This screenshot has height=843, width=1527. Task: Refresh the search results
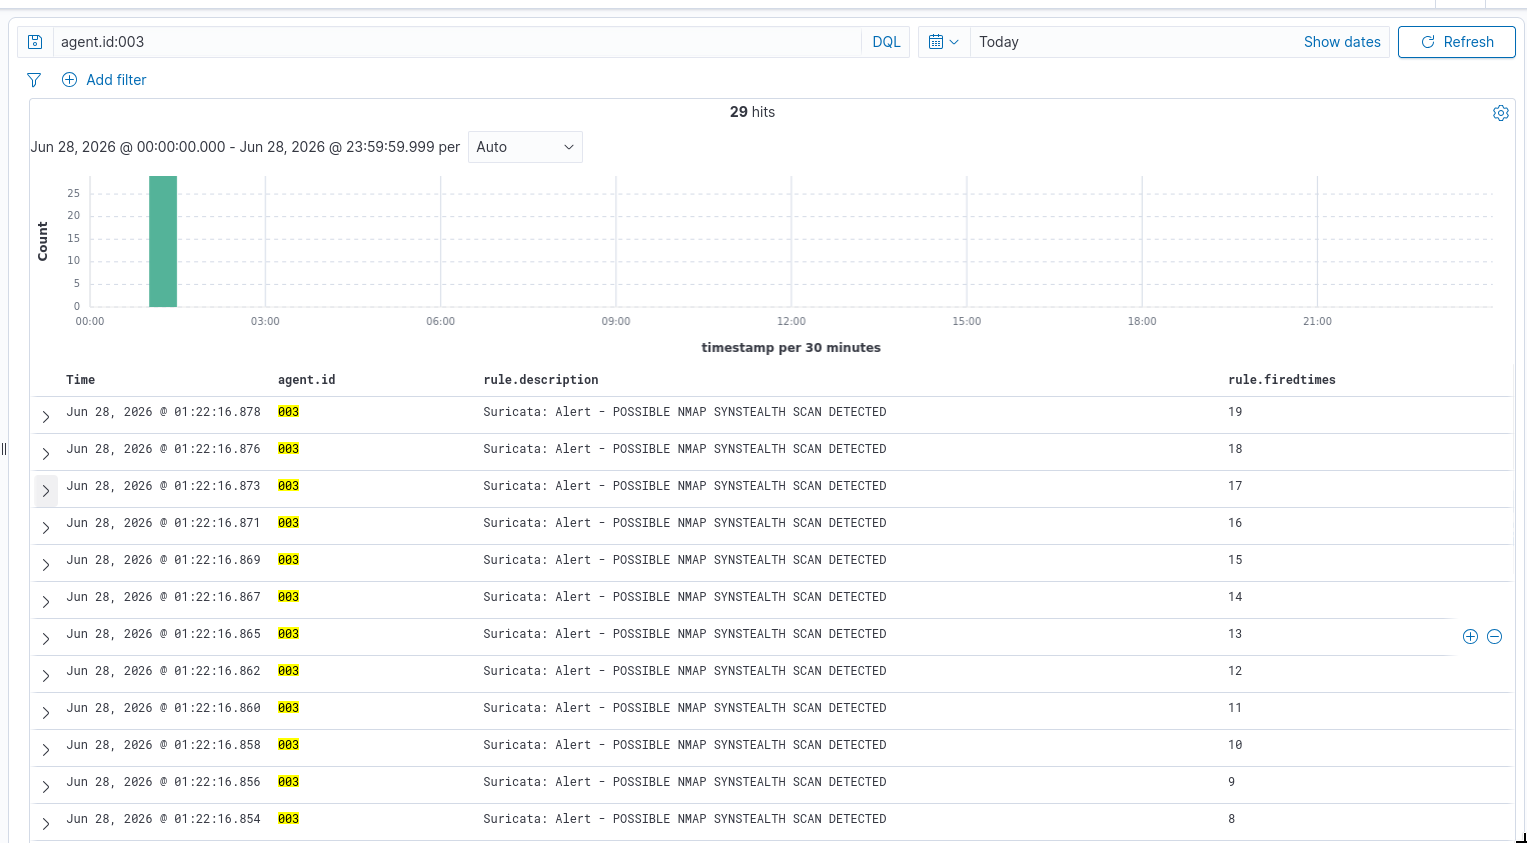(x=1457, y=42)
